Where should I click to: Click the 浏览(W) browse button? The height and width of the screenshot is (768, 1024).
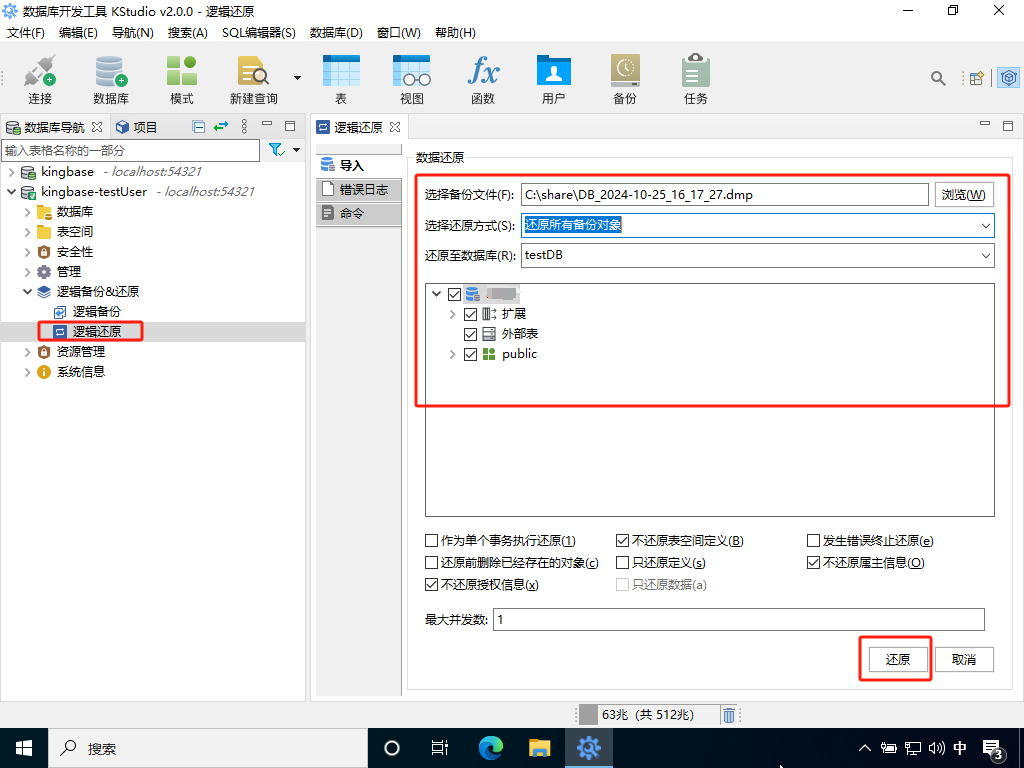click(x=964, y=194)
